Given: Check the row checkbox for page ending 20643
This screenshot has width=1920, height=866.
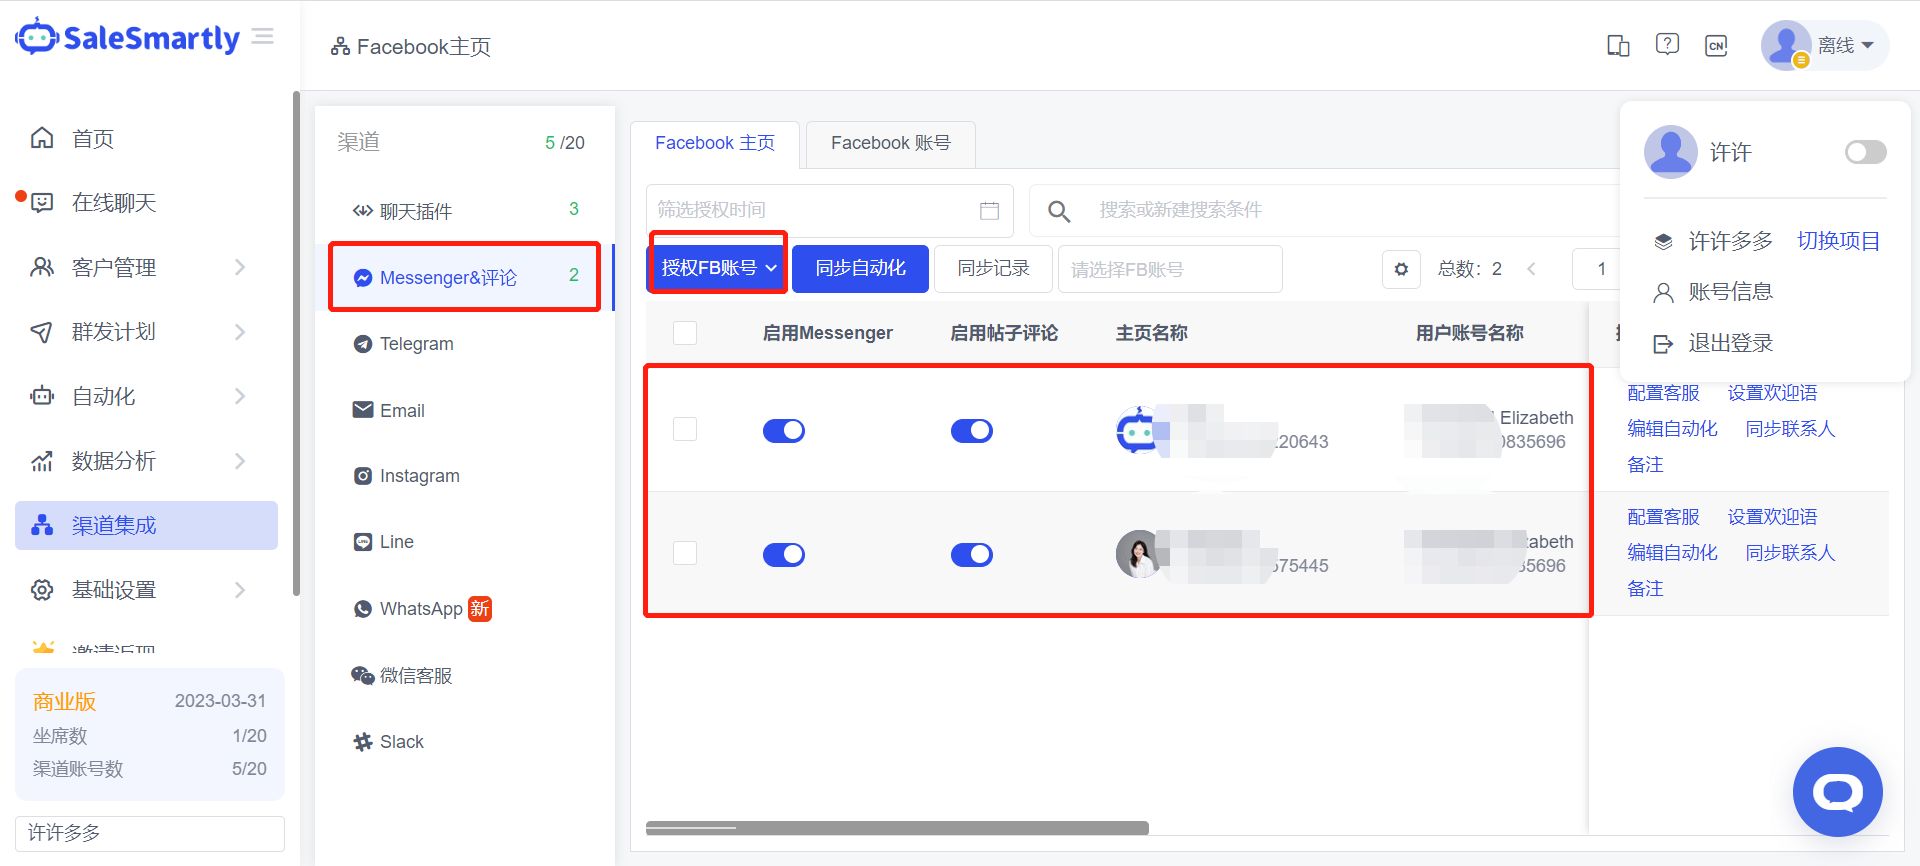Looking at the screenshot, I should 685,429.
